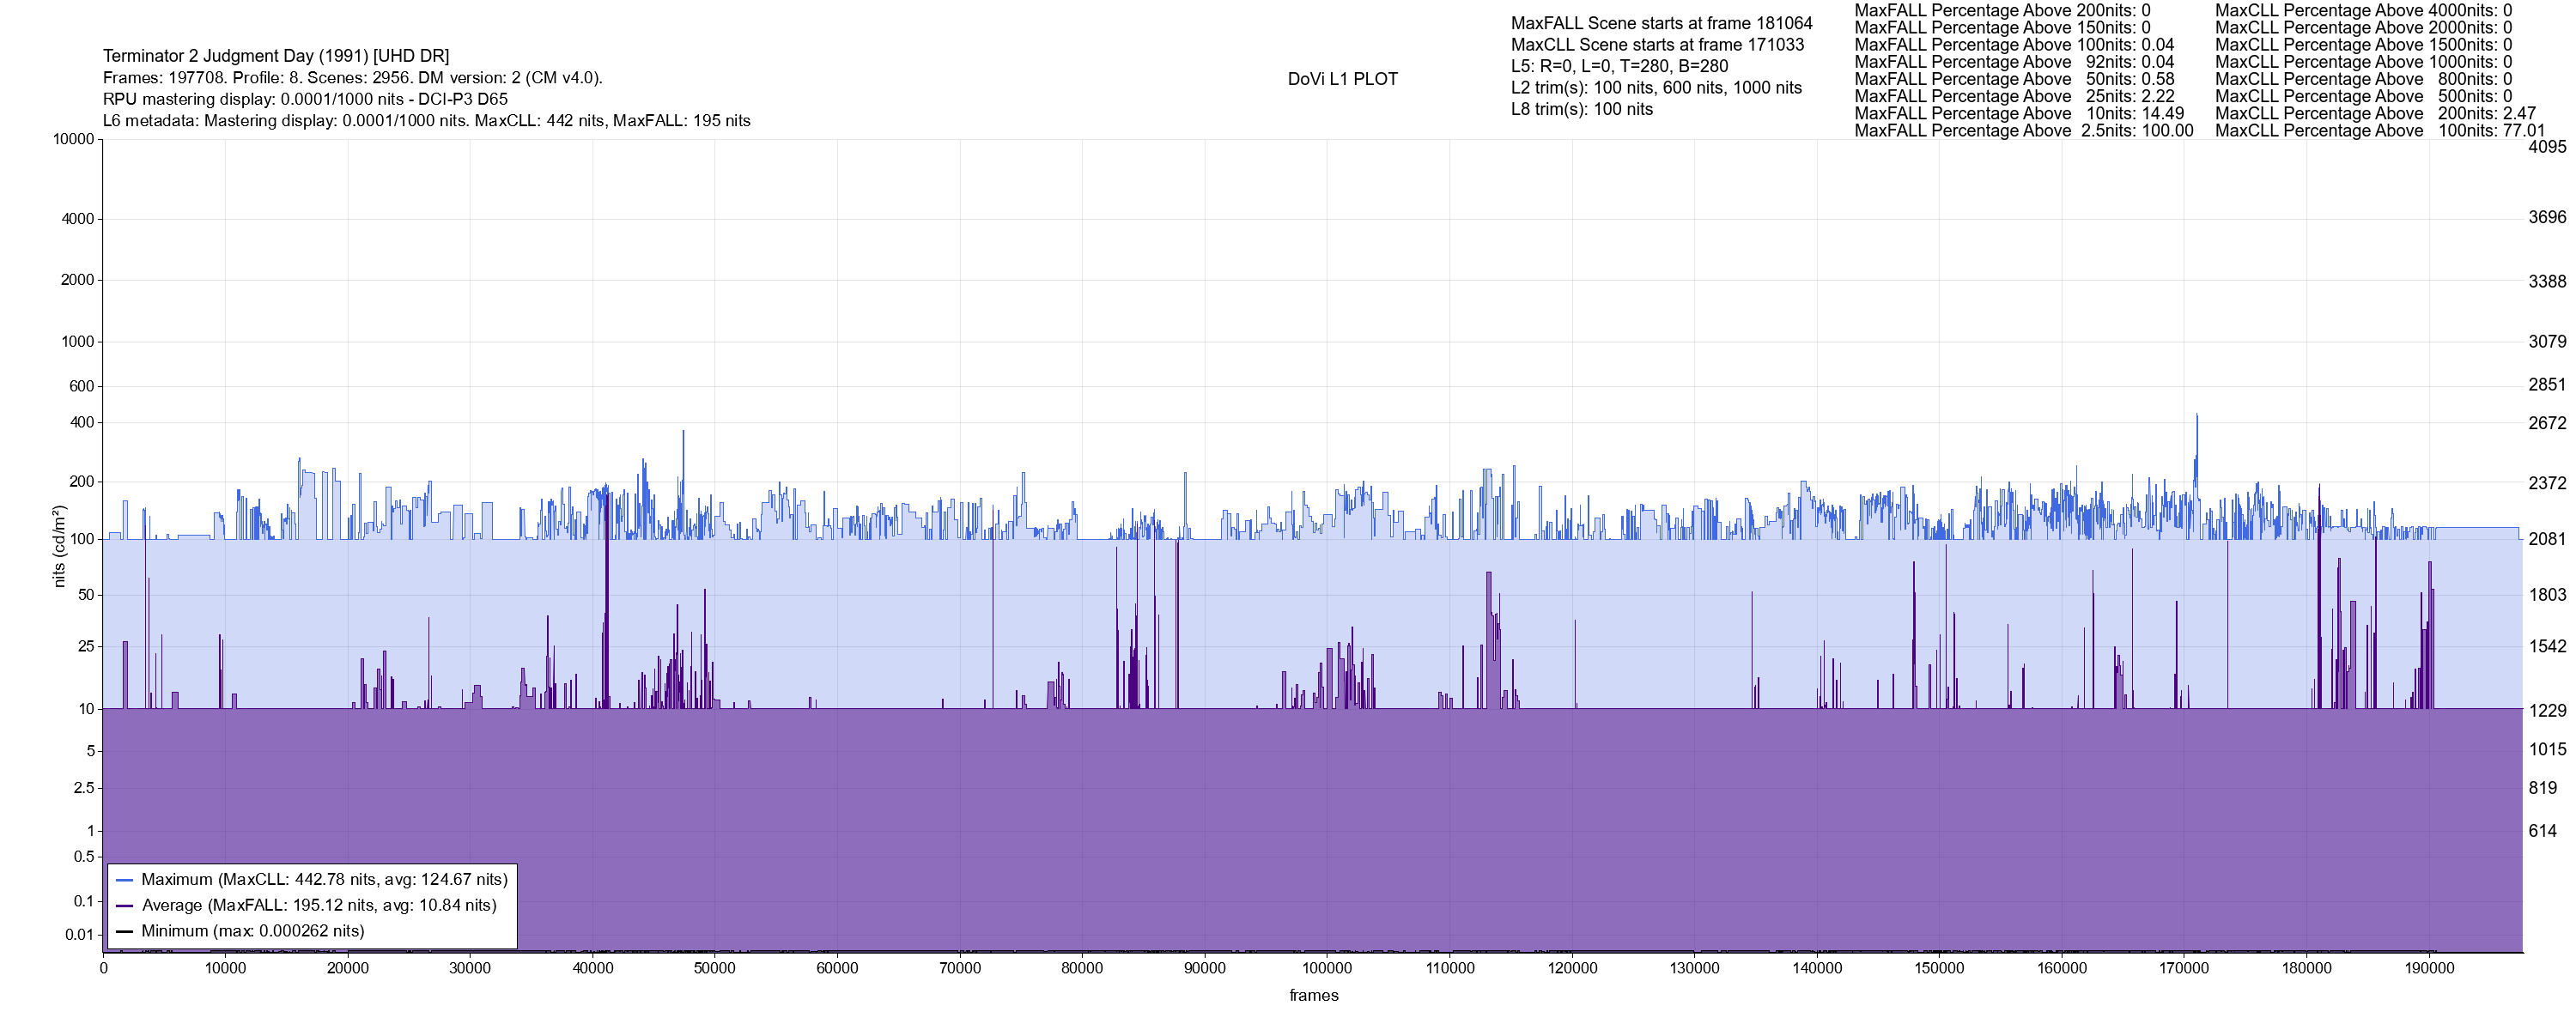This screenshot has width=2576, height=1030.
Task: Select the Average MaxFALL legend entry text
Action: pos(319,906)
